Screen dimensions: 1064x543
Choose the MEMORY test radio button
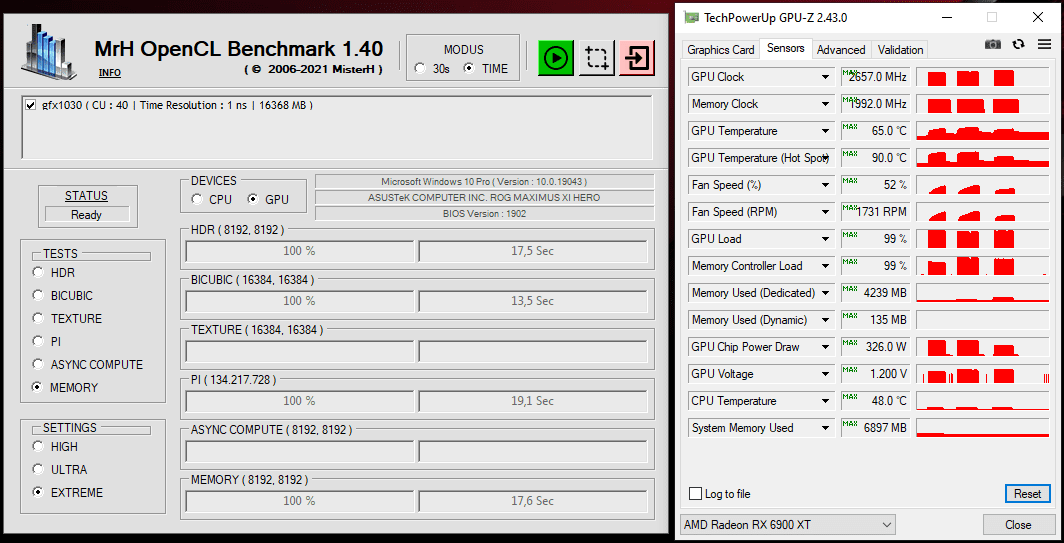[x=38, y=388]
